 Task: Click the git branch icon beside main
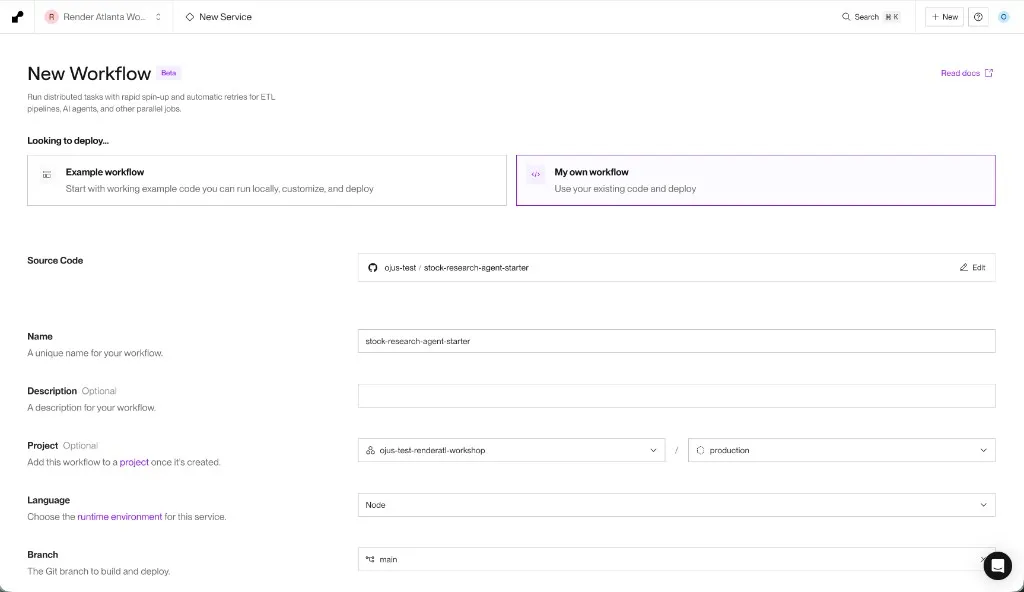tap(370, 559)
